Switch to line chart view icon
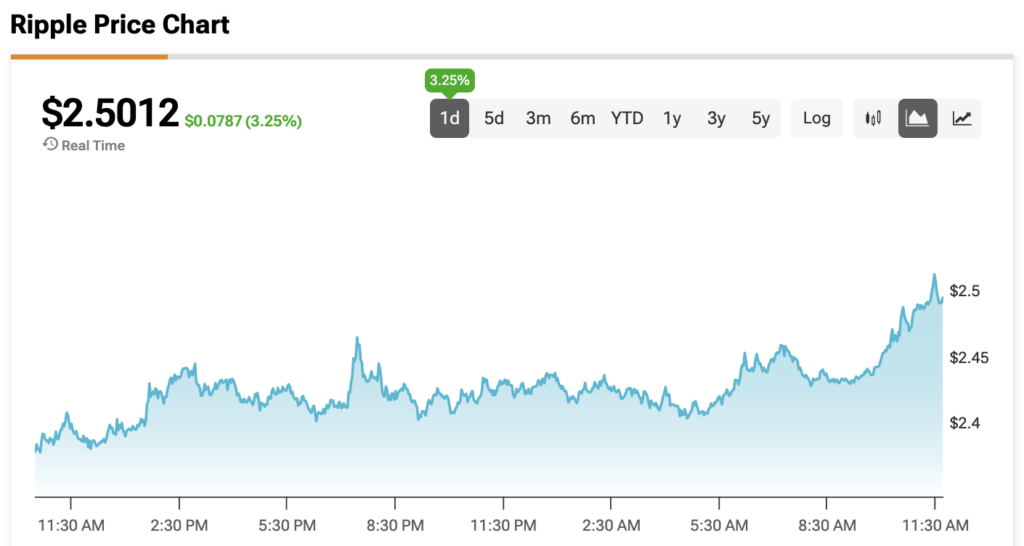The width and height of the screenshot is (1024, 546). click(961, 118)
